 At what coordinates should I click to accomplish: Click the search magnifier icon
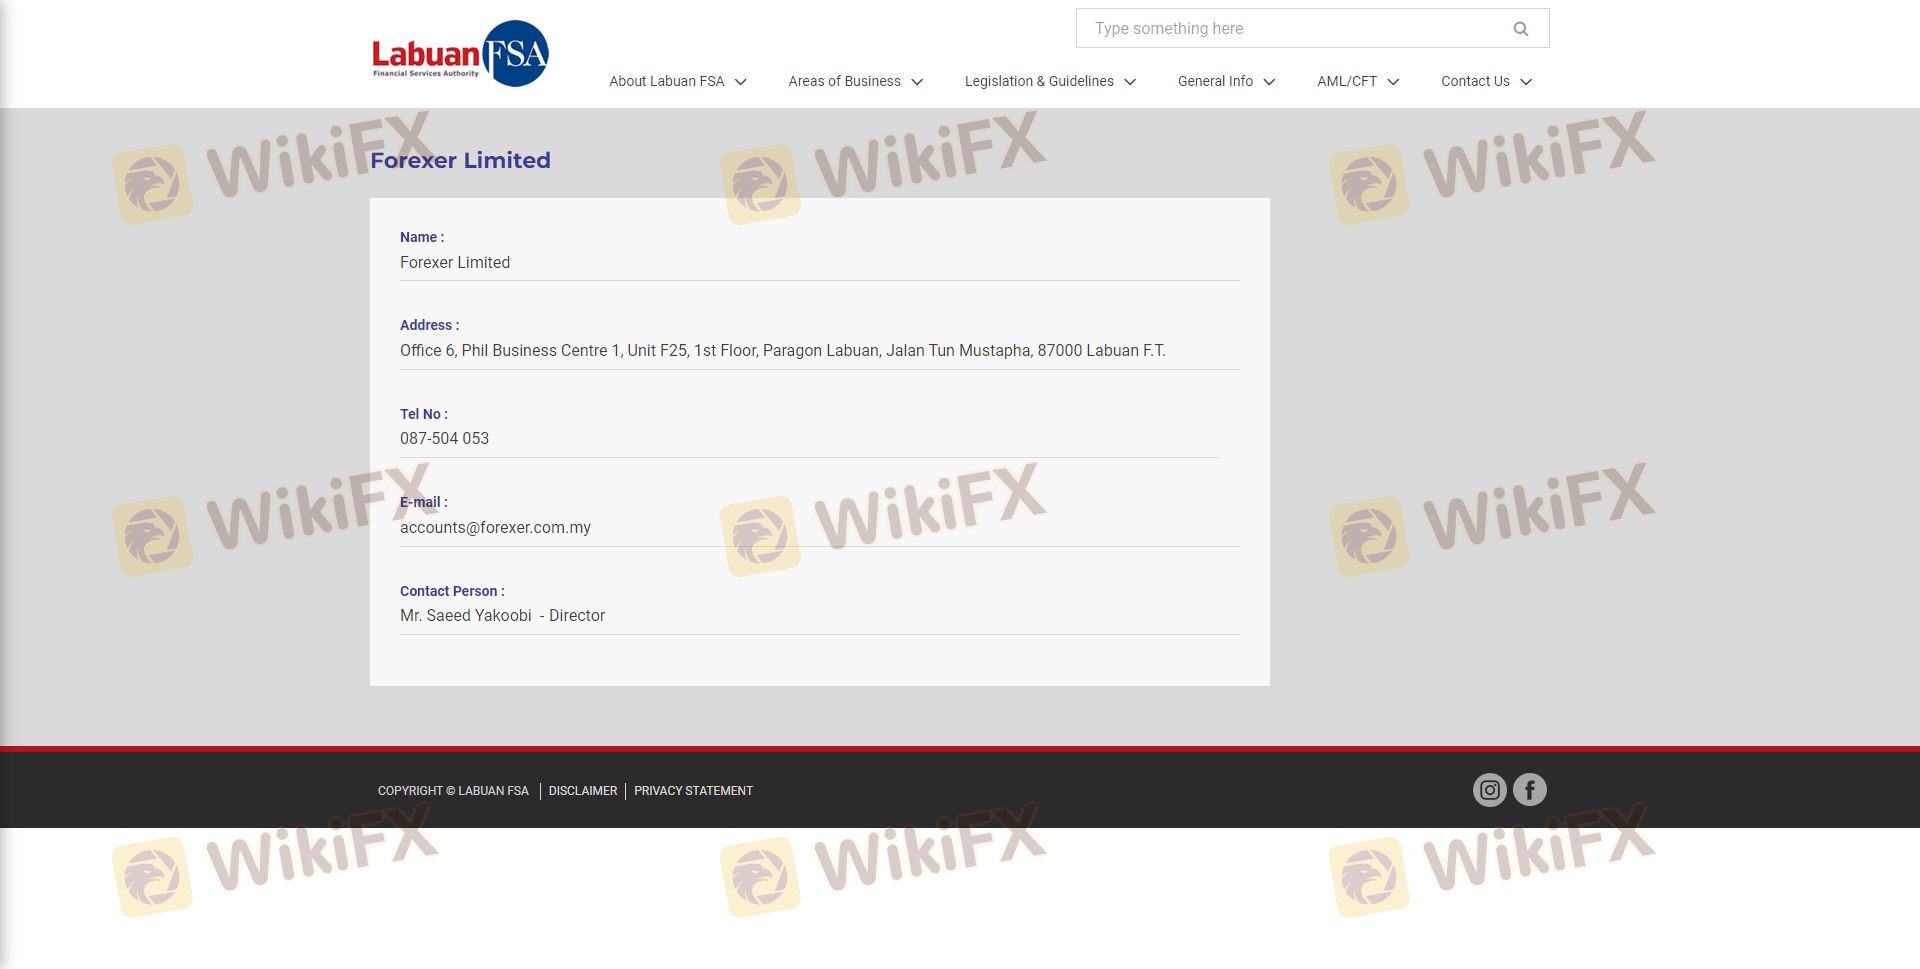pyautogui.click(x=1520, y=29)
